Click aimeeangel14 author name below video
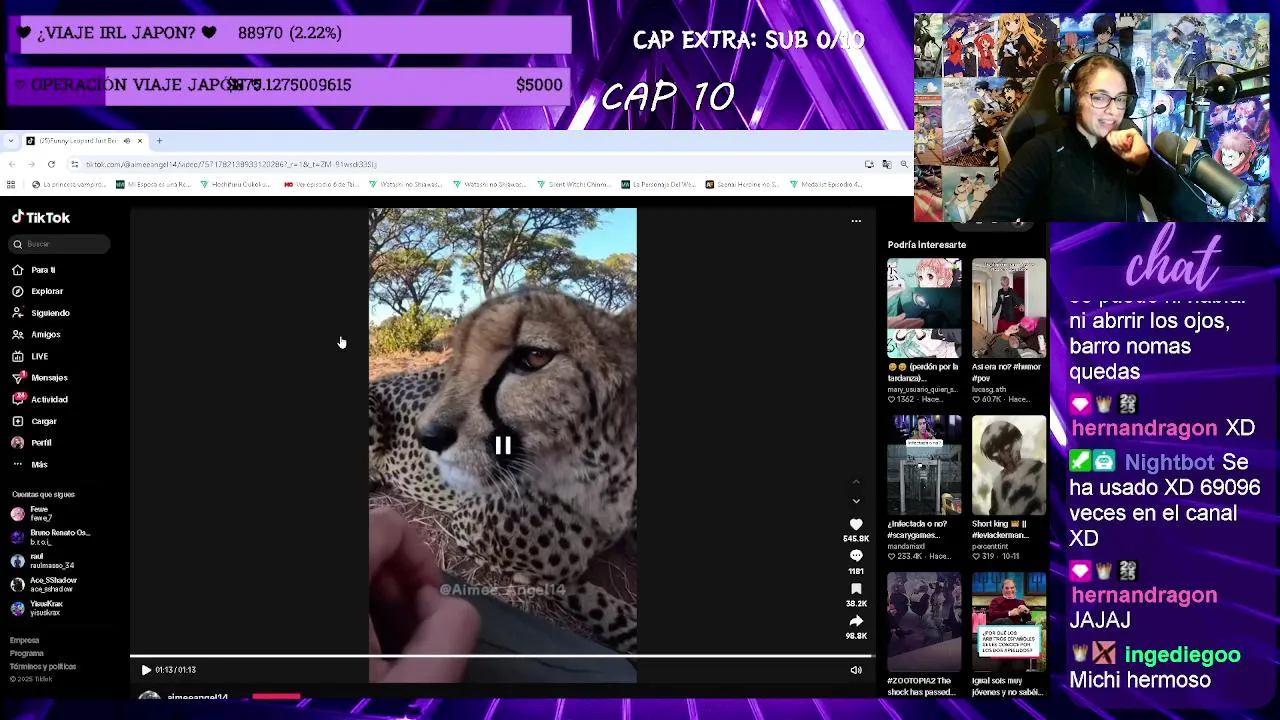This screenshot has height=720, width=1280. point(198,697)
